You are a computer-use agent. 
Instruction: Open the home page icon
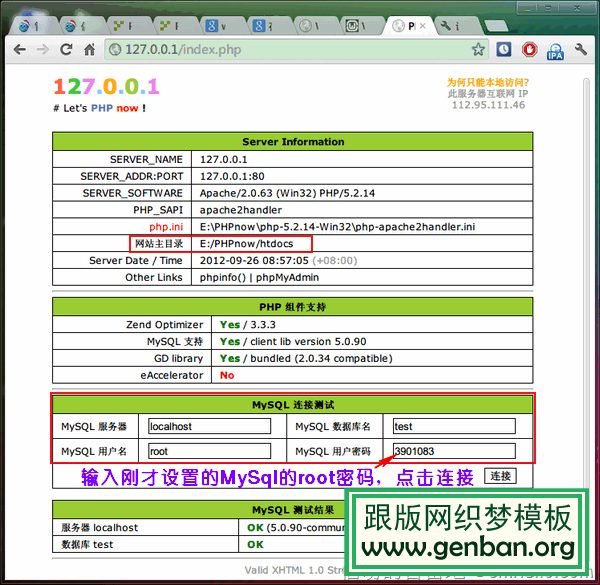(90, 49)
